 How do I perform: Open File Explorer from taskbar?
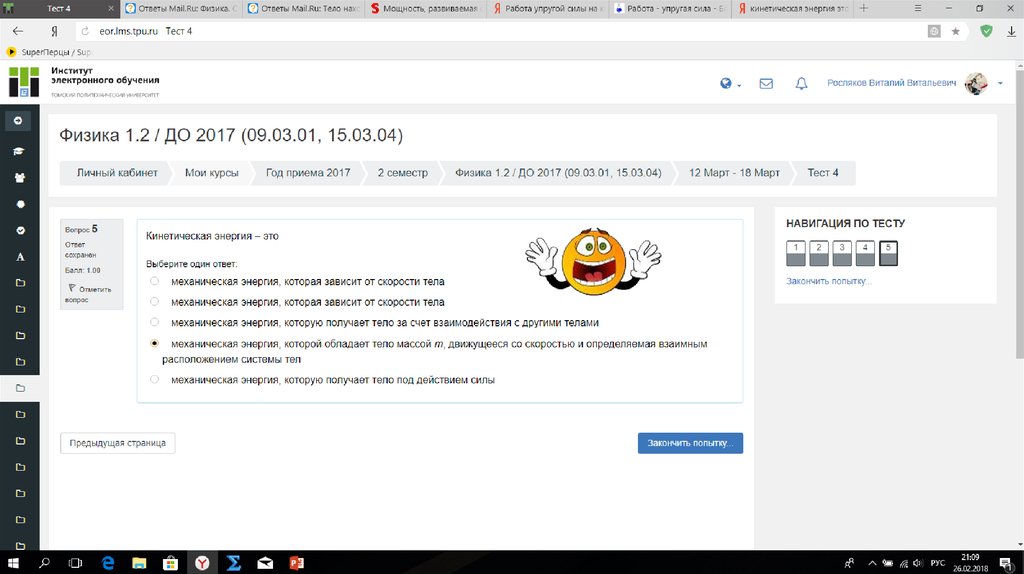(139, 562)
